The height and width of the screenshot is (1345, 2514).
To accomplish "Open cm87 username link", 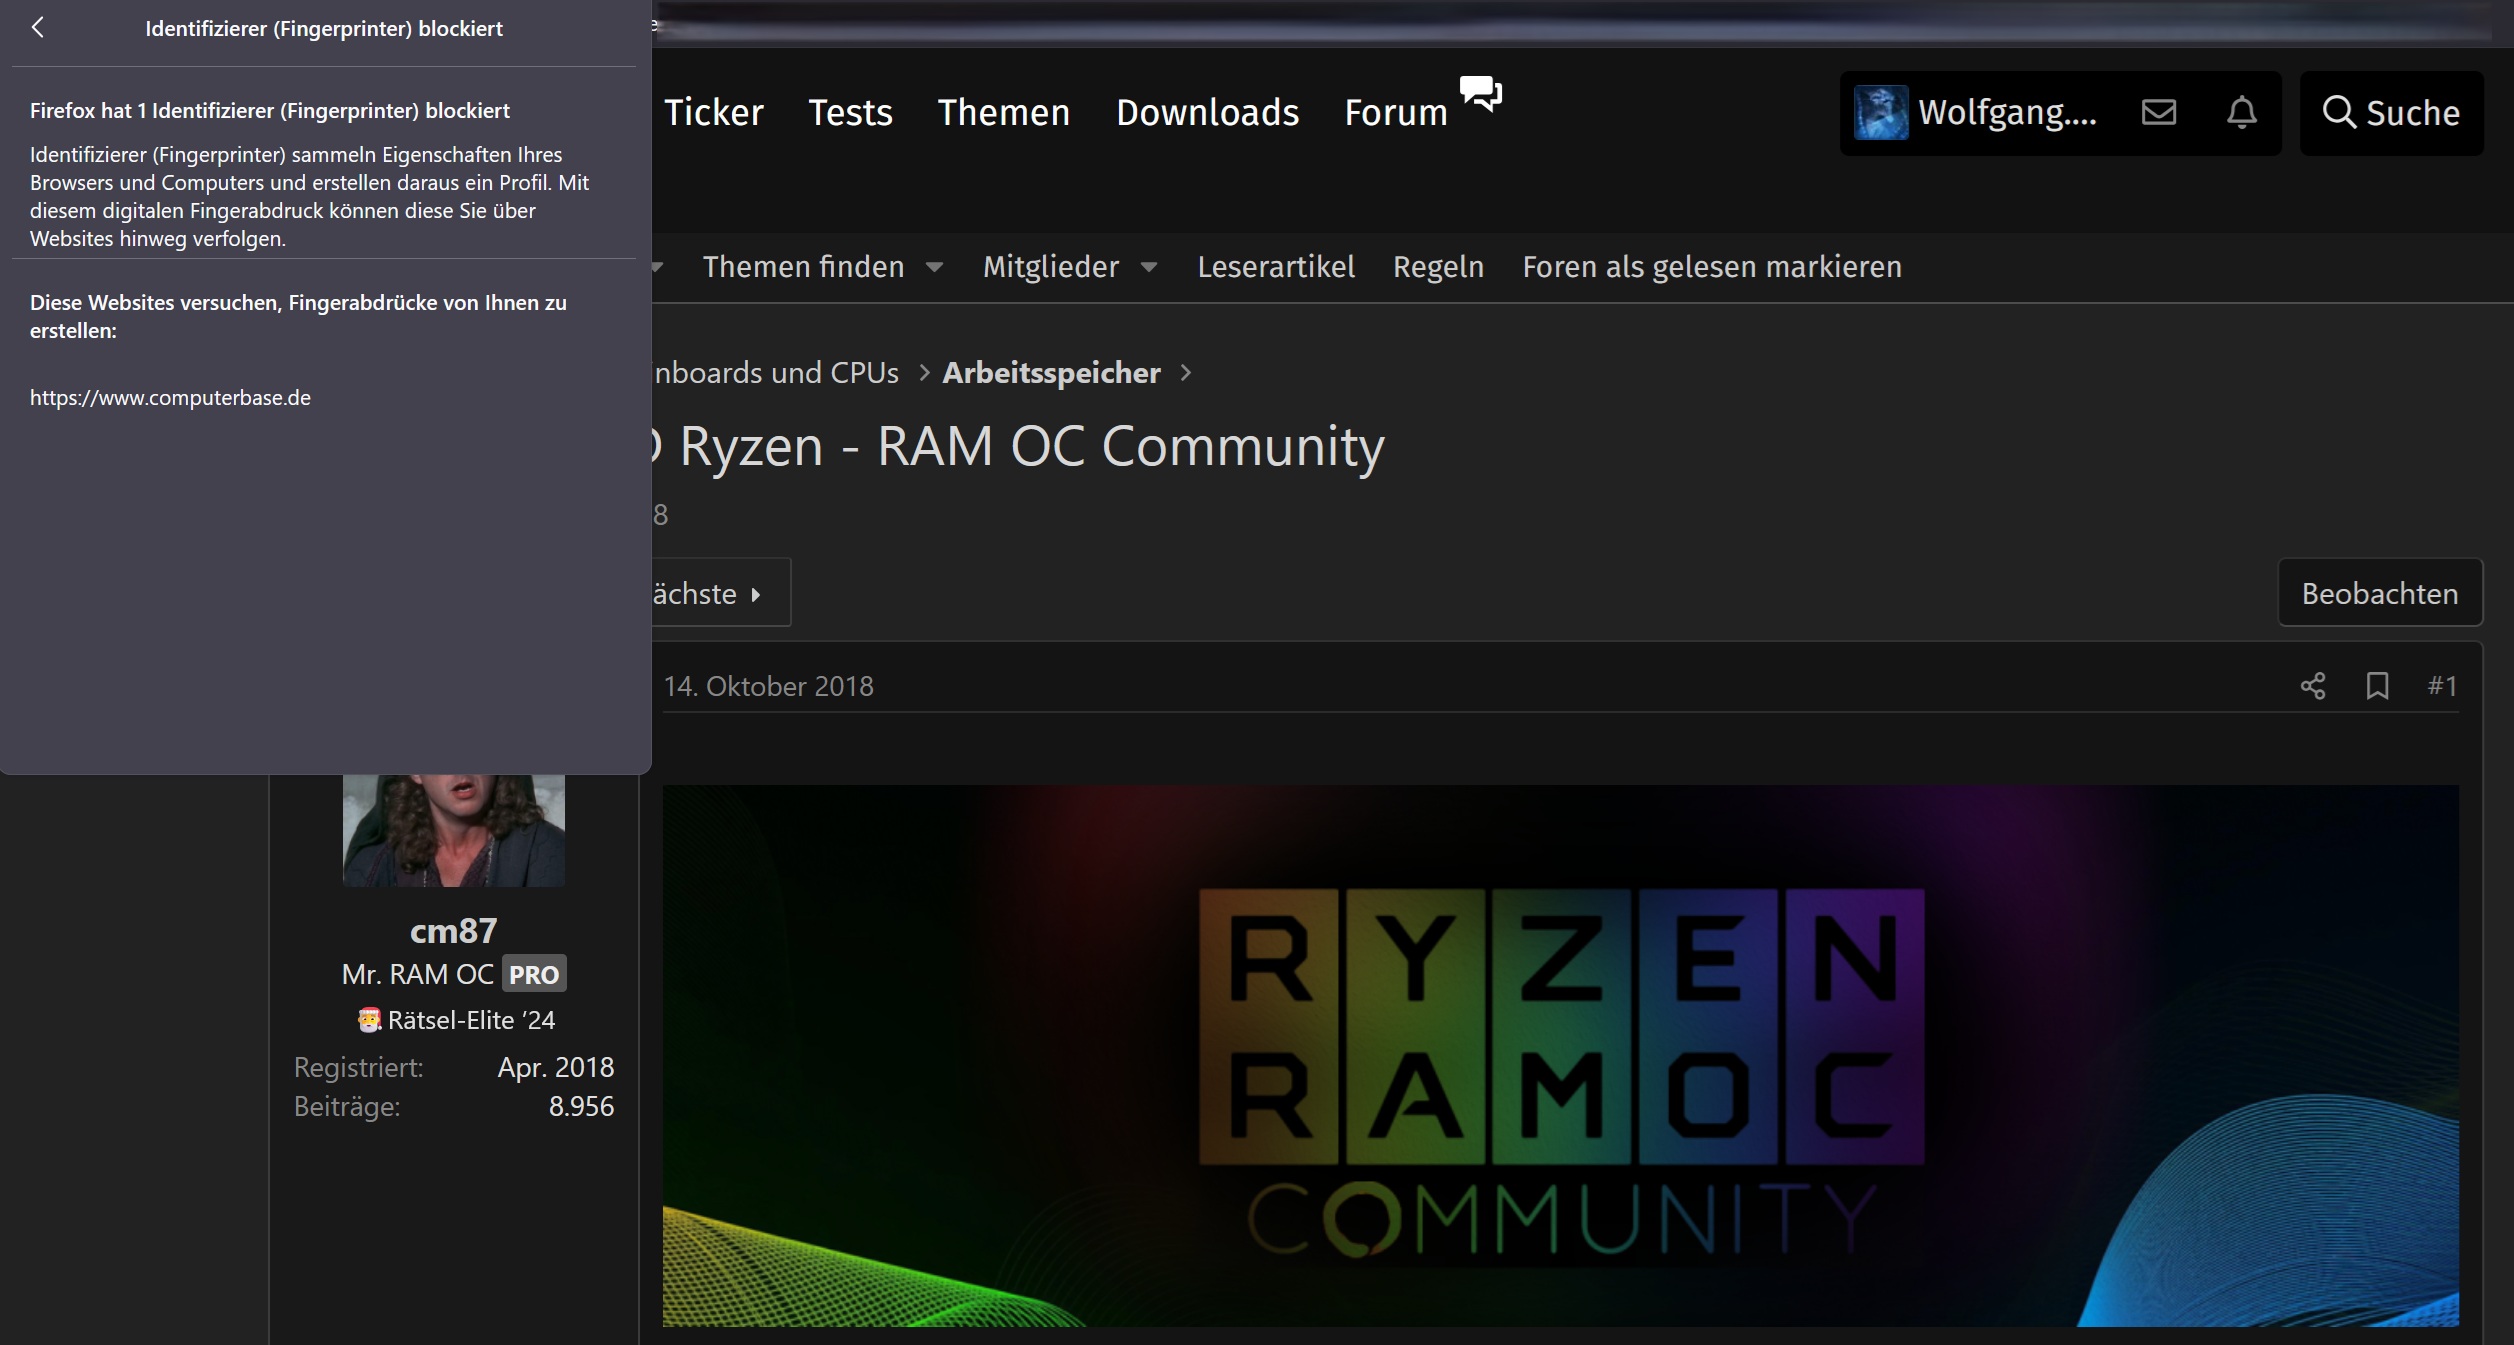I will click(x=453, y=931).
